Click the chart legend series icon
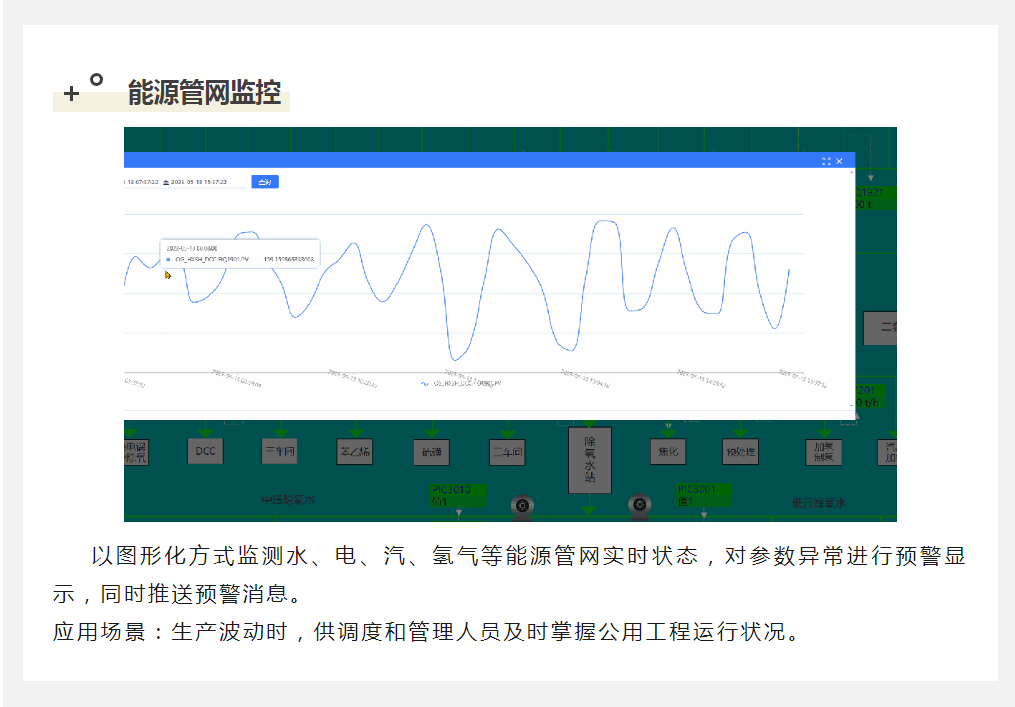Image resolution: width=1015 pixels, height=707 pixels. click(x=425, y=382)
